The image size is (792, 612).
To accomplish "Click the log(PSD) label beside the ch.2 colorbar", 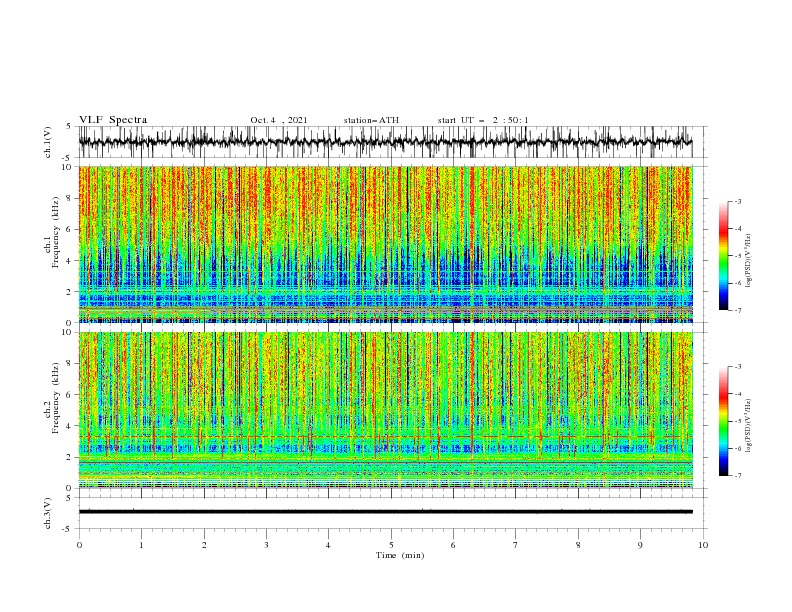I will pos(749,426).
